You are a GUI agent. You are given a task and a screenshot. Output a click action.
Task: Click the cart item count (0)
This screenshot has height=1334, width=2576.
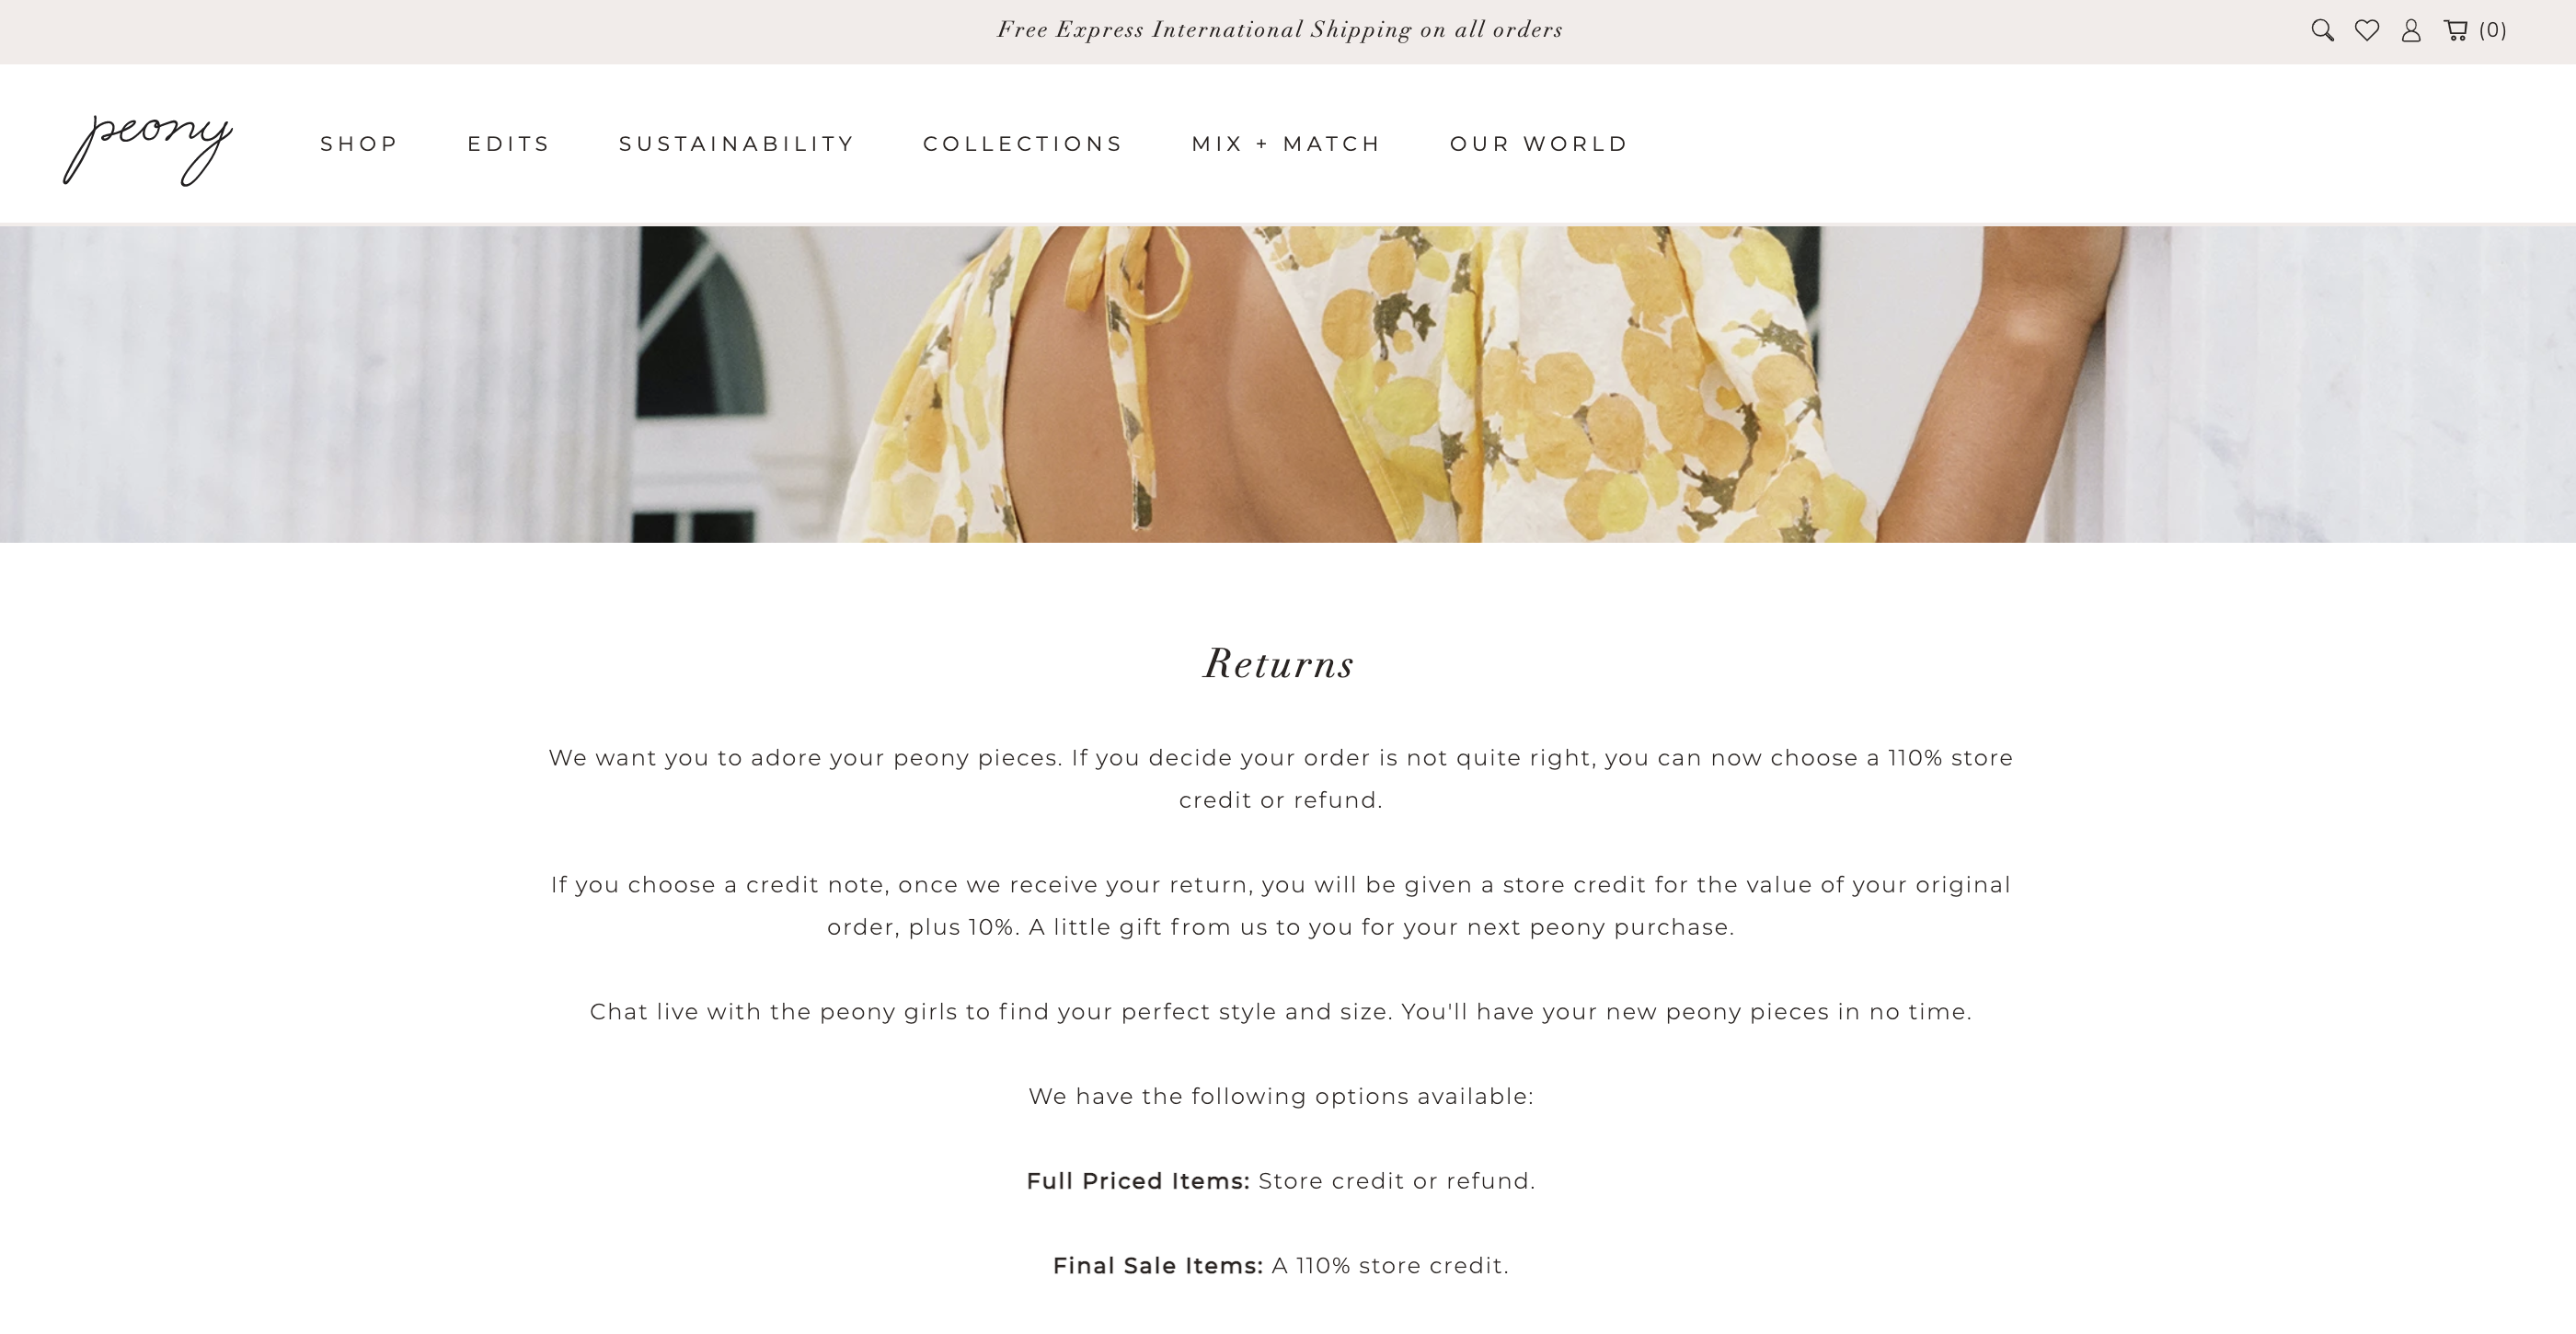tap(2493, 30)
